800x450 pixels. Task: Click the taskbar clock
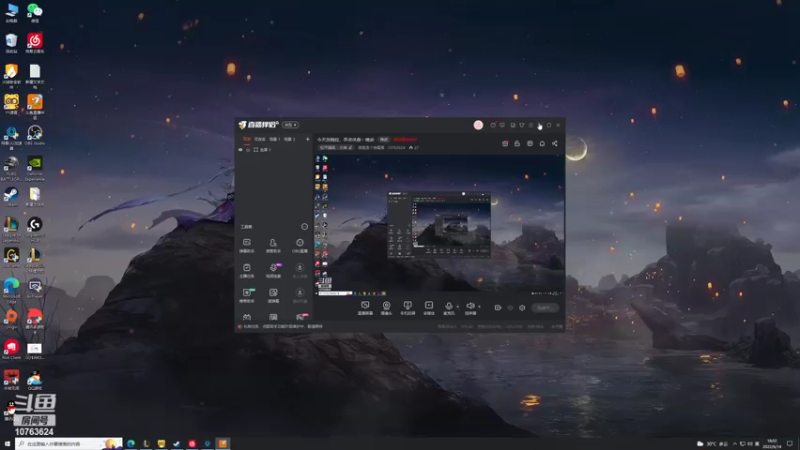tap(772, 444)
